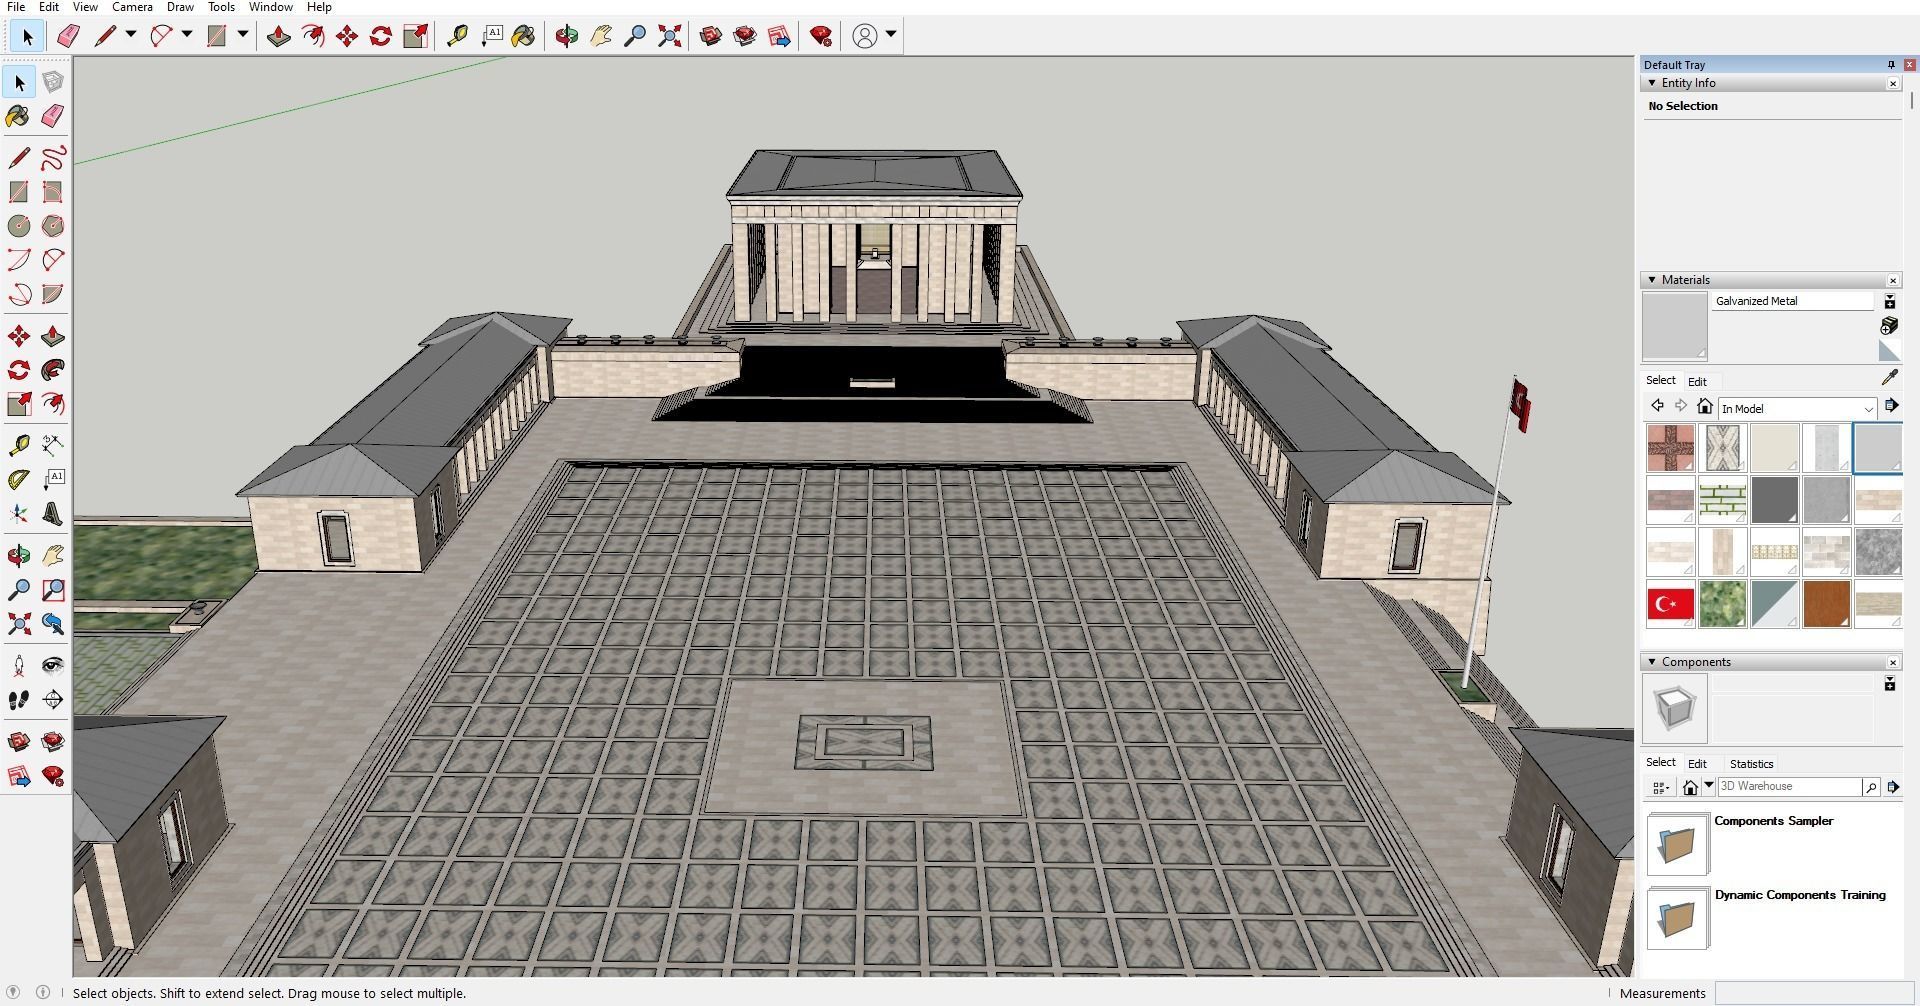The height and width of the screenshot is (1006, 1920).
Task: Click the Galvanized Metal name field
Action: click(1793, 301)
